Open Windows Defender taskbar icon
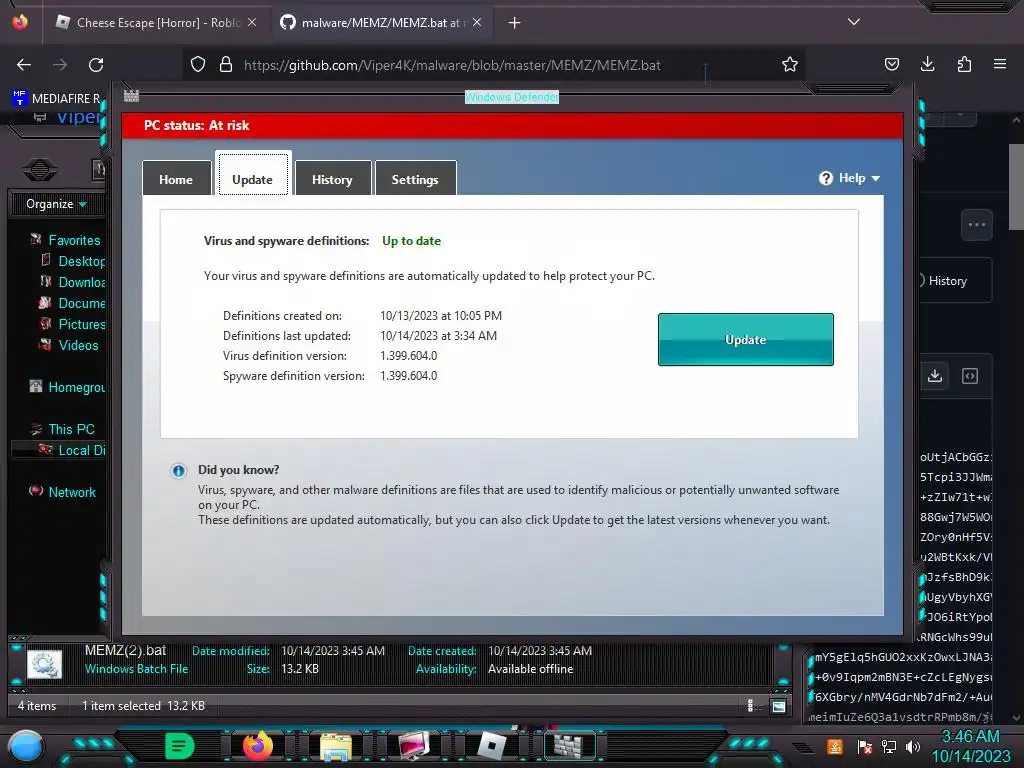Screen dimensions: 1024x768 point(569,746)
